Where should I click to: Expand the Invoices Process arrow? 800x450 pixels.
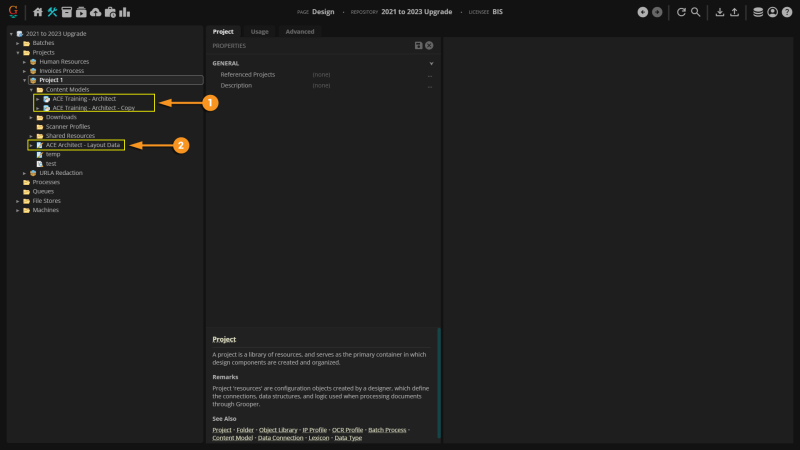pos(24,71)
